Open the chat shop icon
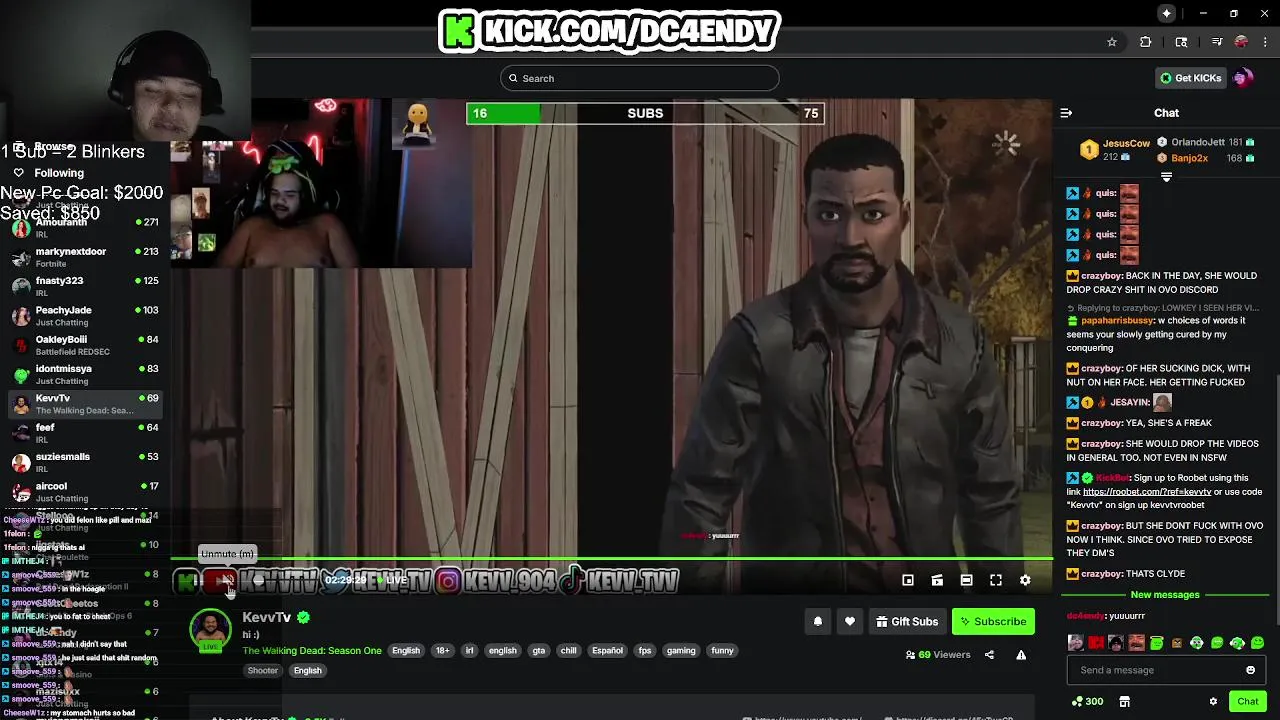The height and width of the screenshot is (720, 1280). [1124, 702]
